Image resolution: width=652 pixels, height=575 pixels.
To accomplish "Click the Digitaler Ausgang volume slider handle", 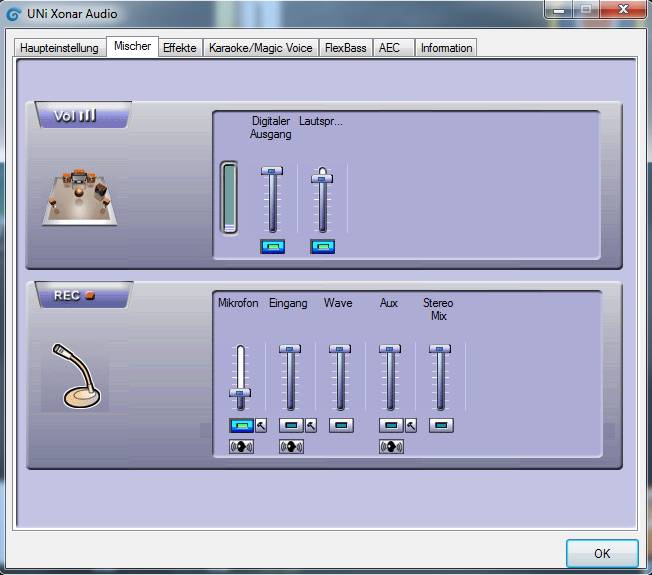I will (272, 171).
